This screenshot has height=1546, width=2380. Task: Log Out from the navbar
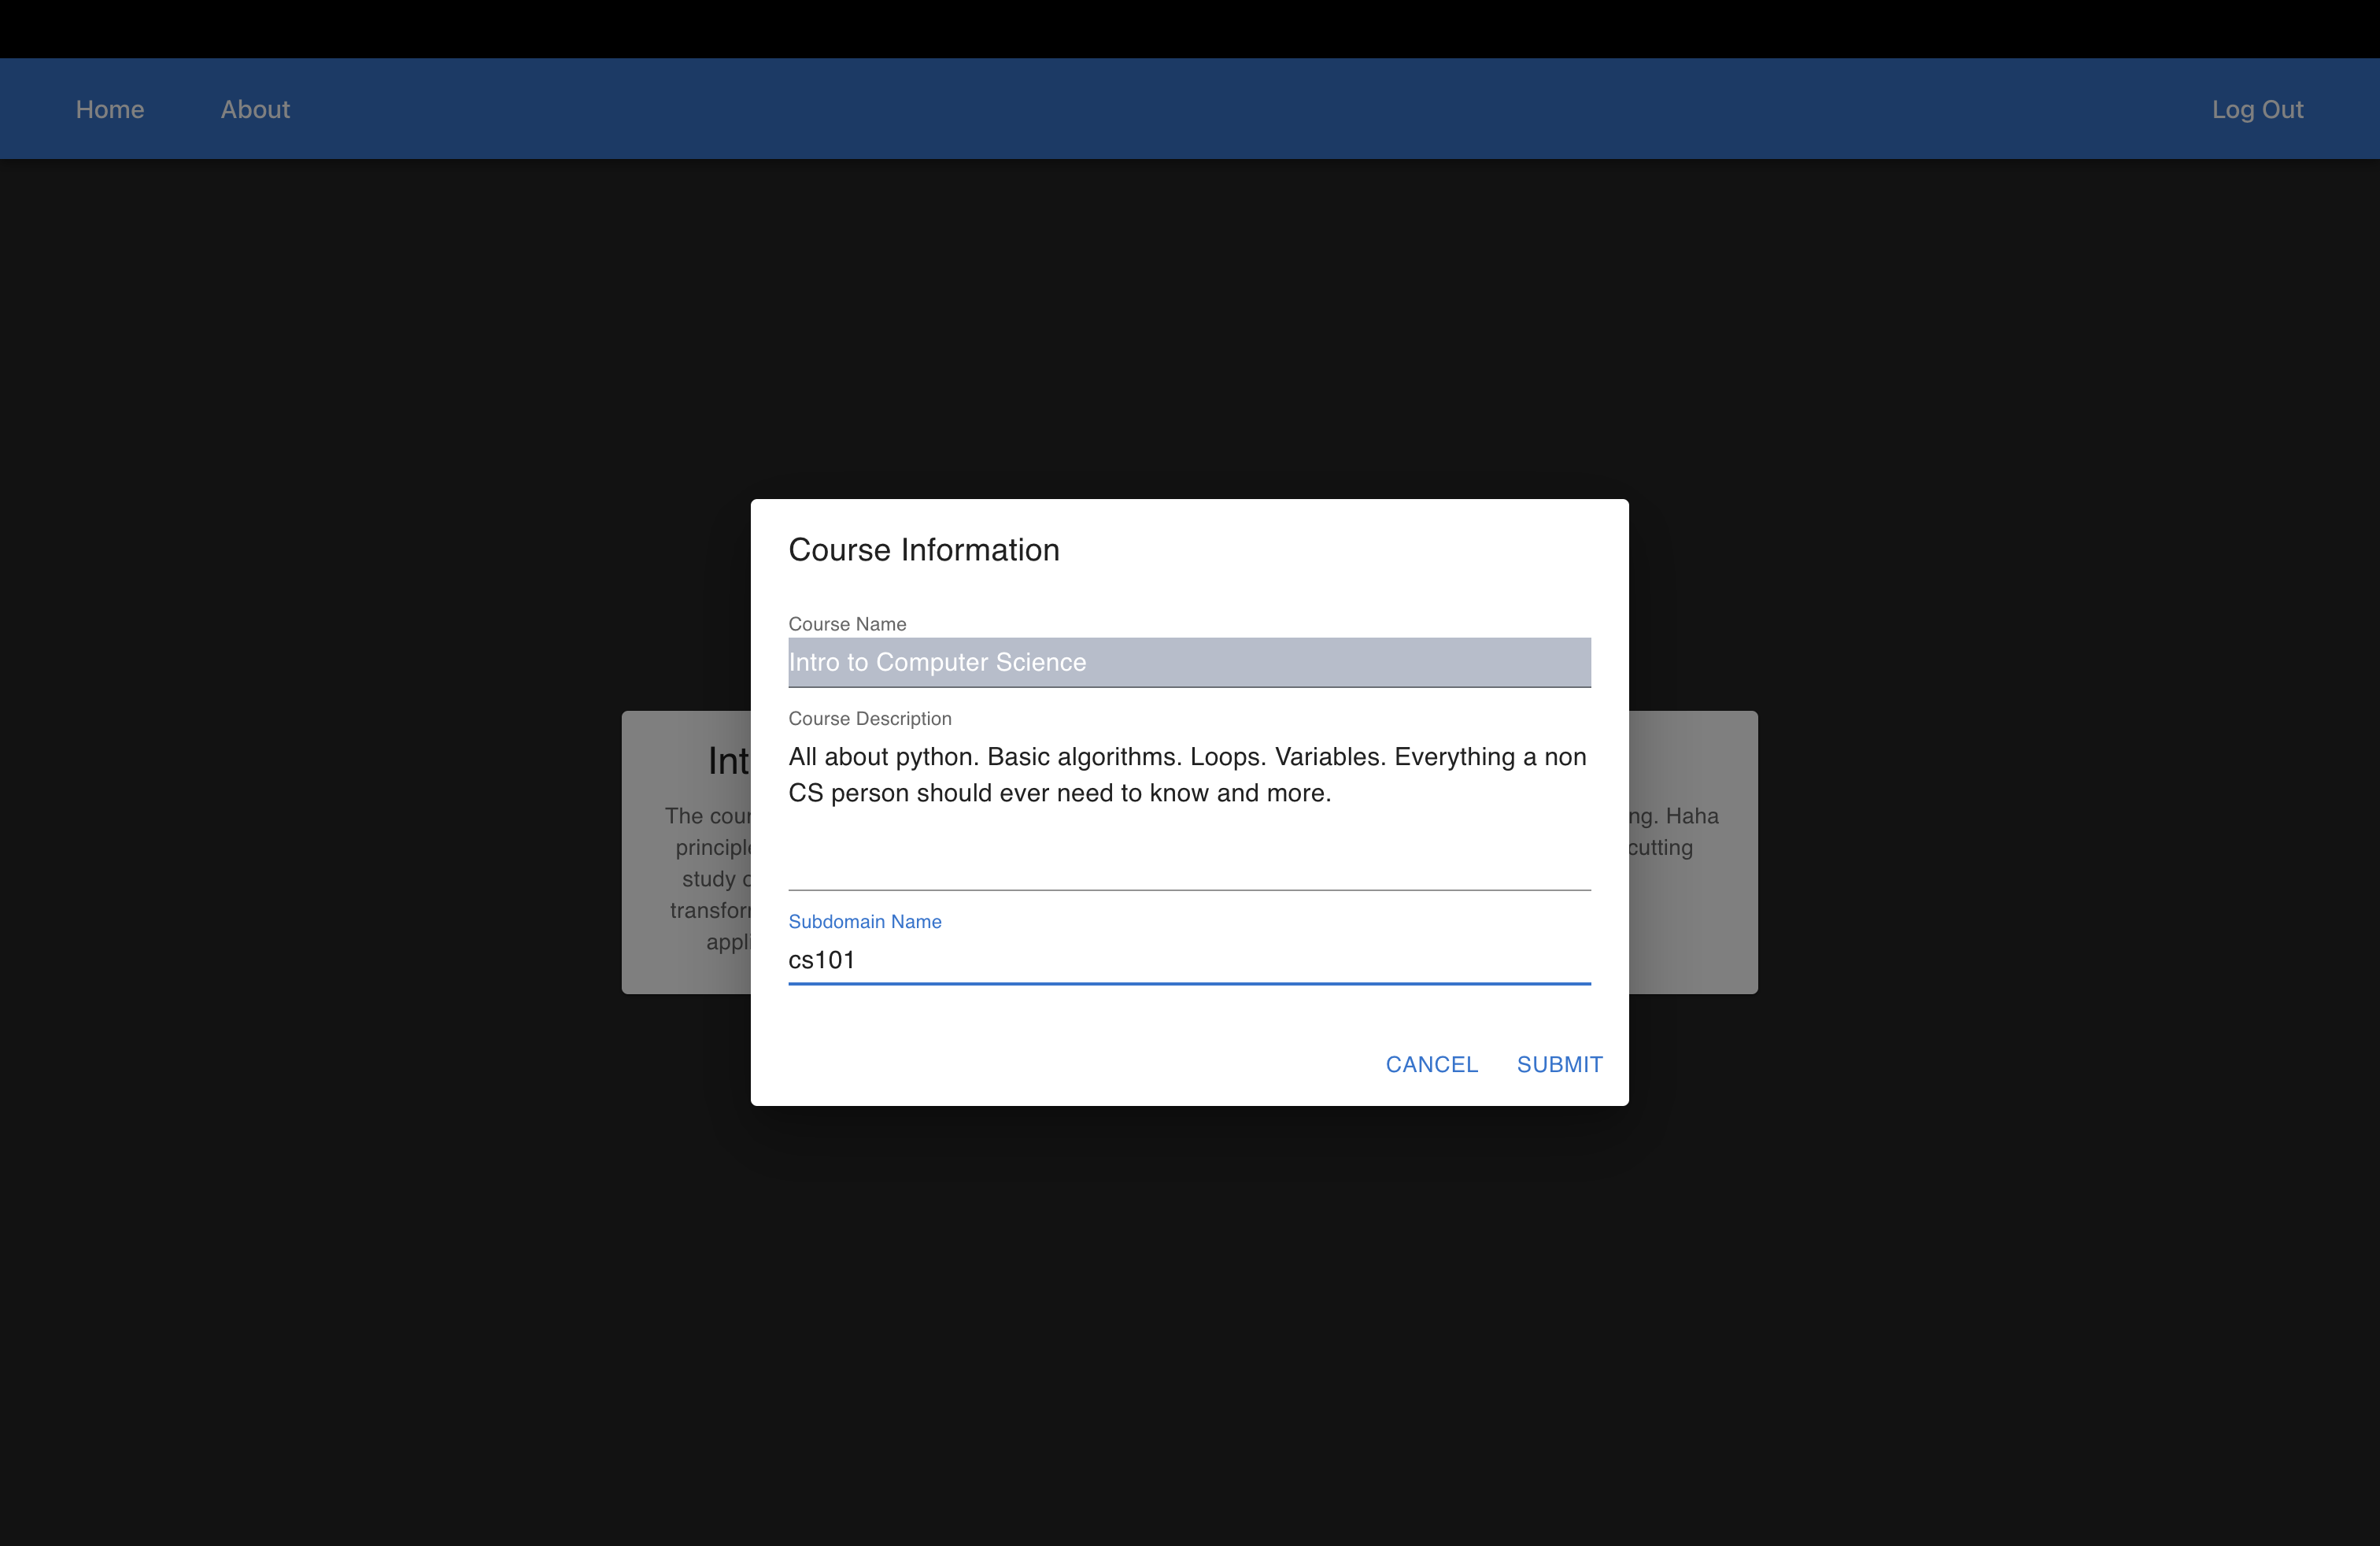tap(2256, 109)
